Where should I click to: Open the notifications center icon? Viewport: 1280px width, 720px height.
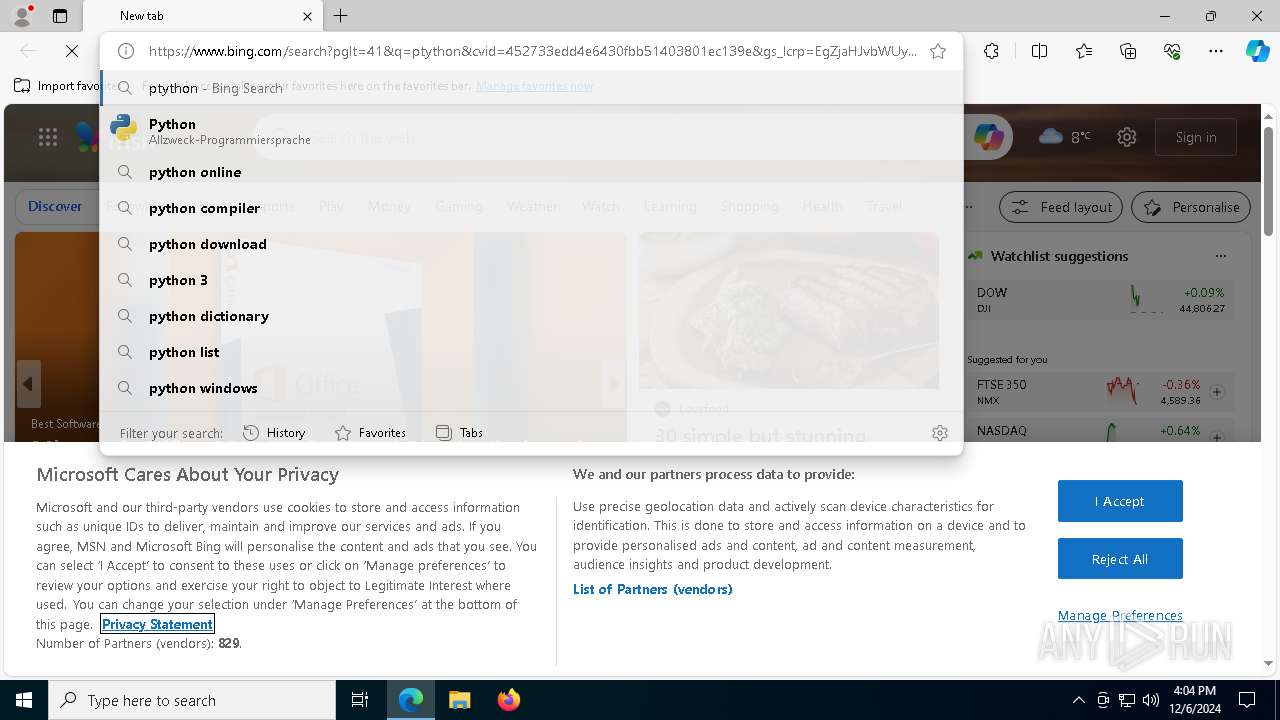point(1247,700)
